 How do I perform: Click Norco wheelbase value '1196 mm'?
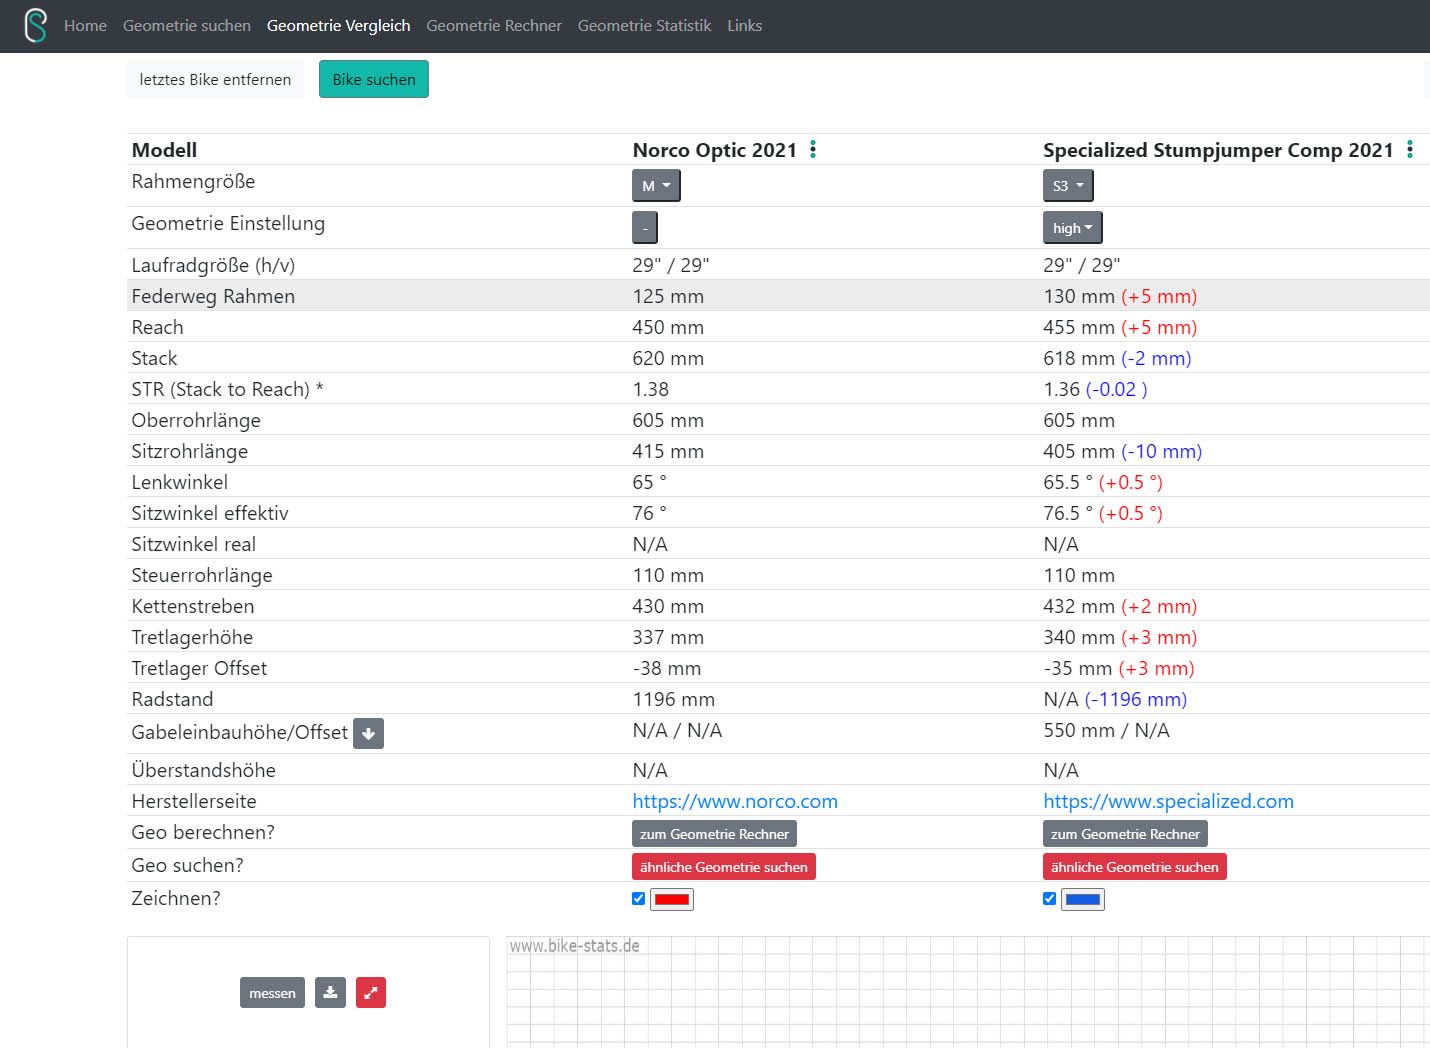pyautogui.click(x=674, y=699)
